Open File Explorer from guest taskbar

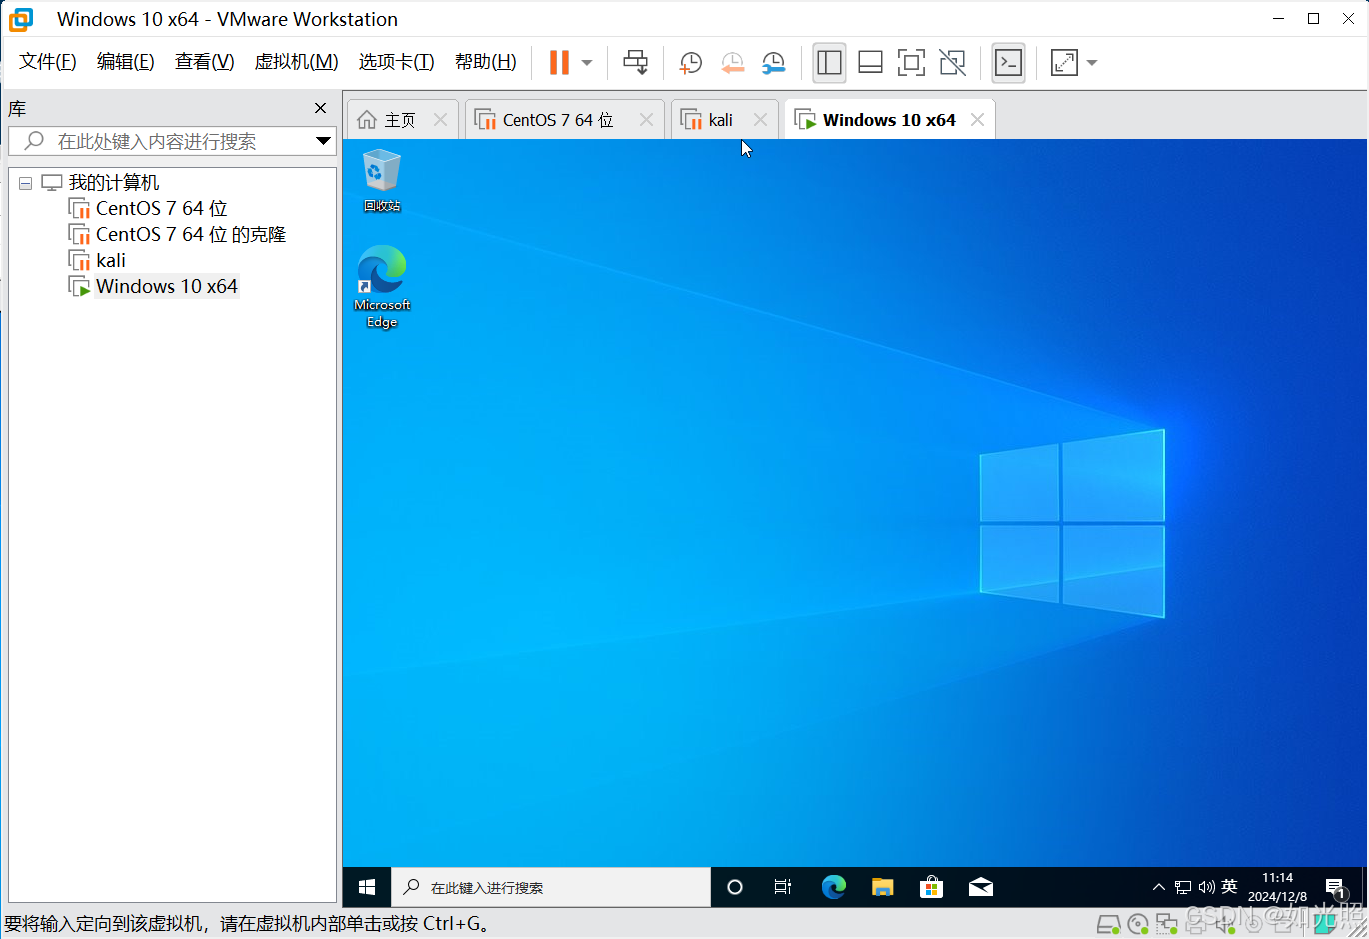point(882,887)
